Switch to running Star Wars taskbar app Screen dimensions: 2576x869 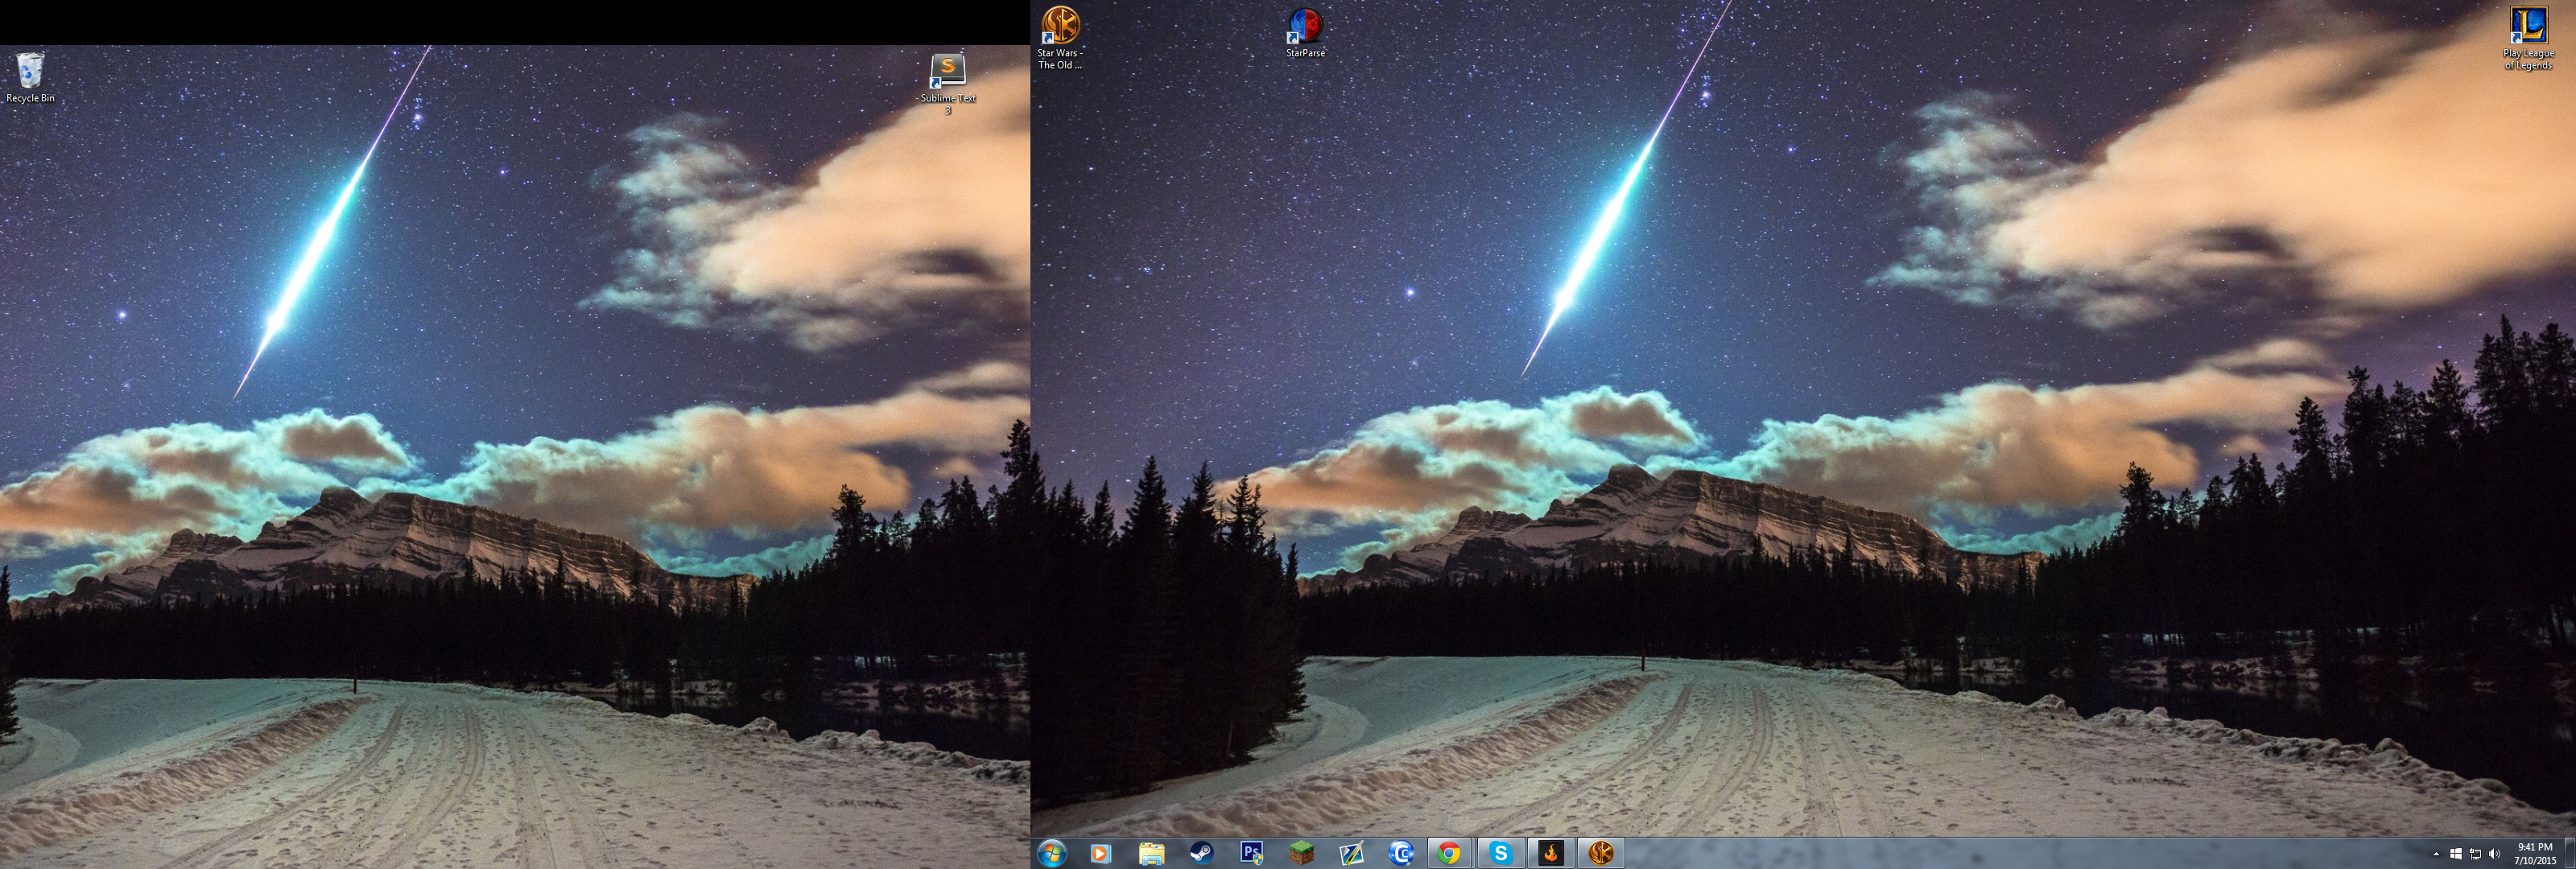point(1600,853)
